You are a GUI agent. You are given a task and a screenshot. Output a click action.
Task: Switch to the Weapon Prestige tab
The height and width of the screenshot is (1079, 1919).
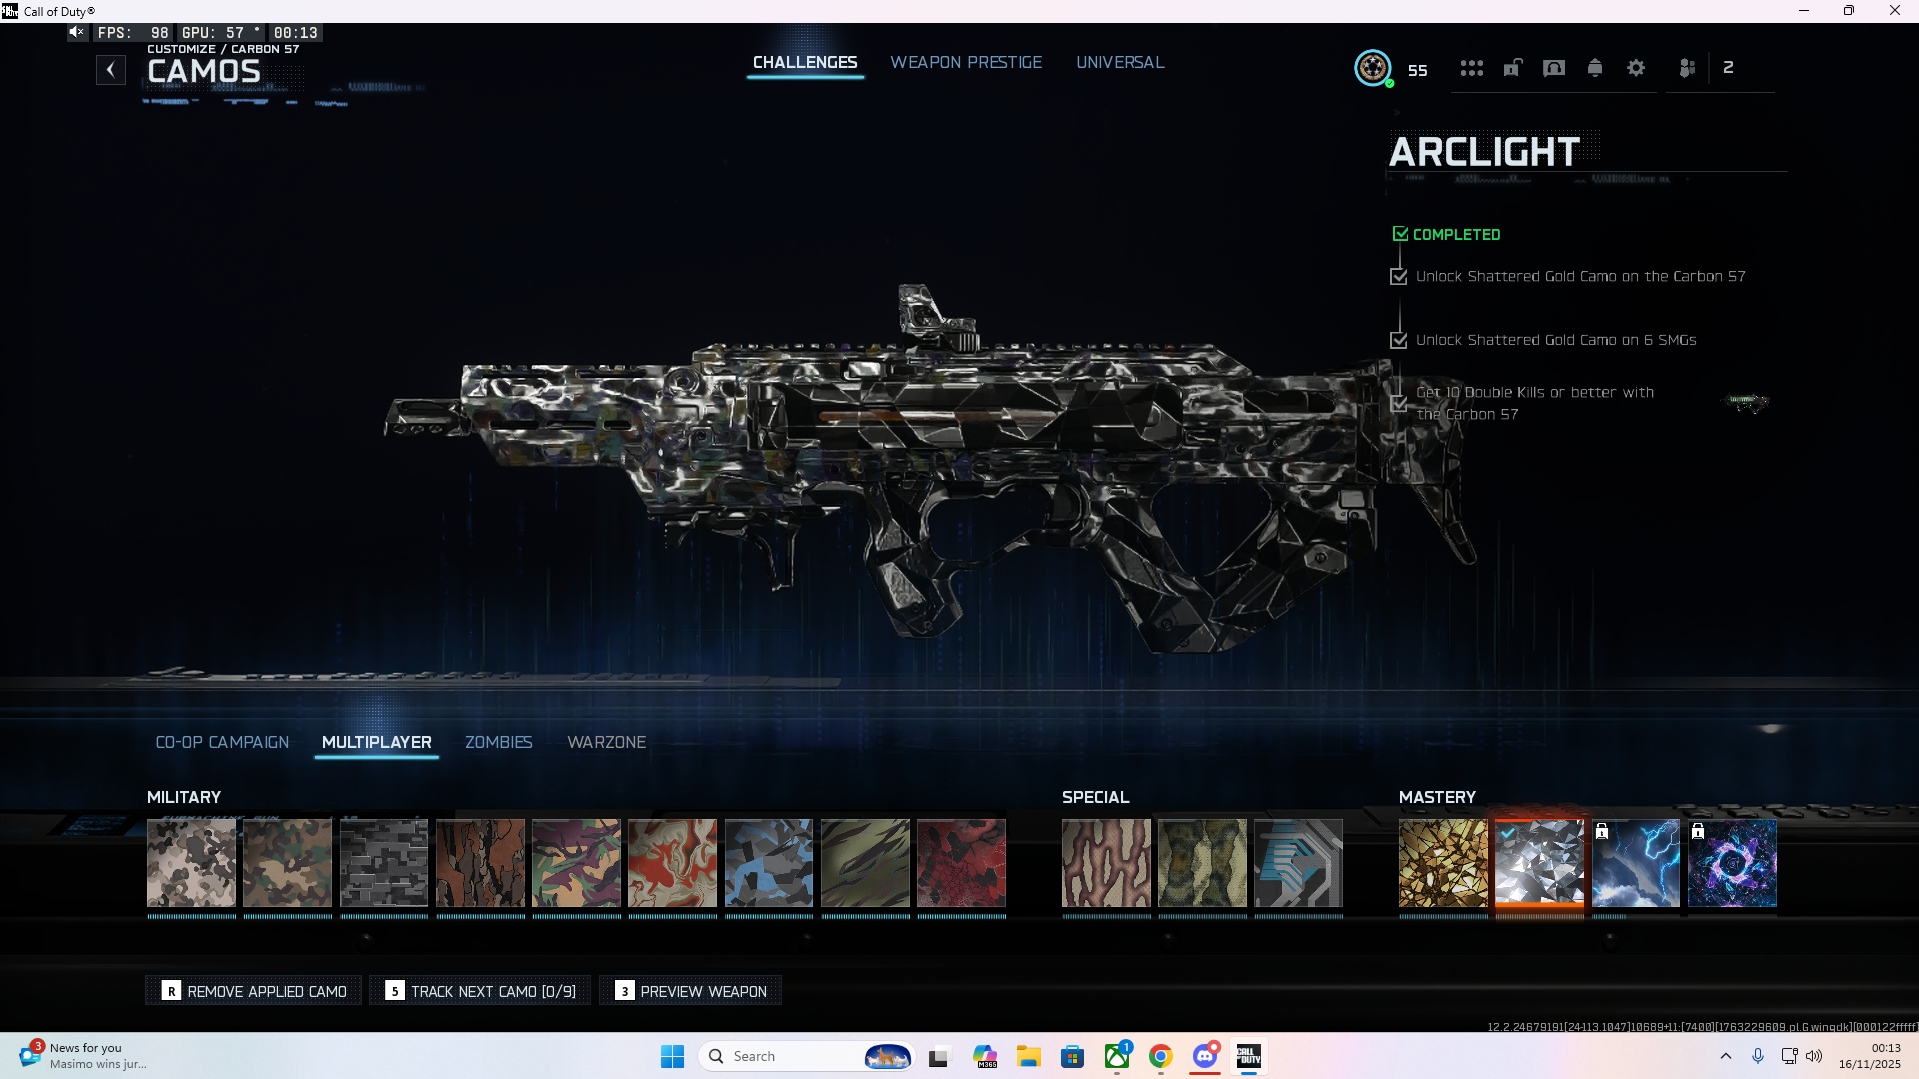click(x=966, y=62)
